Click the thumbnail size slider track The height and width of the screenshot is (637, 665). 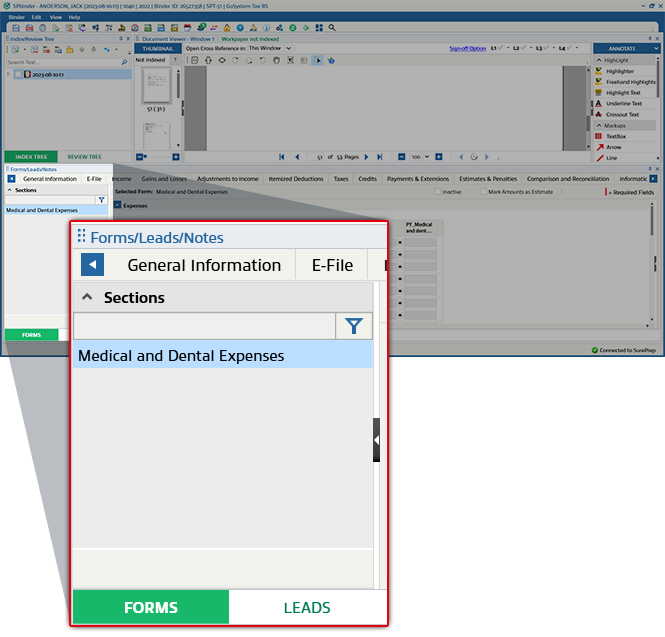tap(160, 157)
